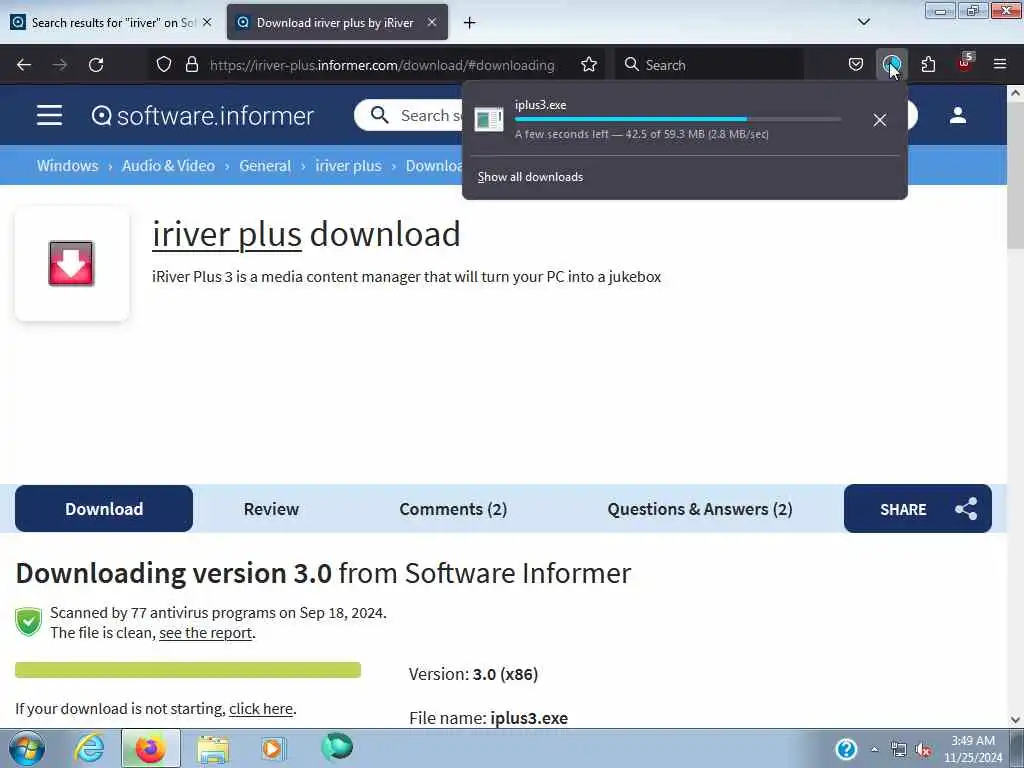Click the blue help tray icon

(x=846, y=749)
